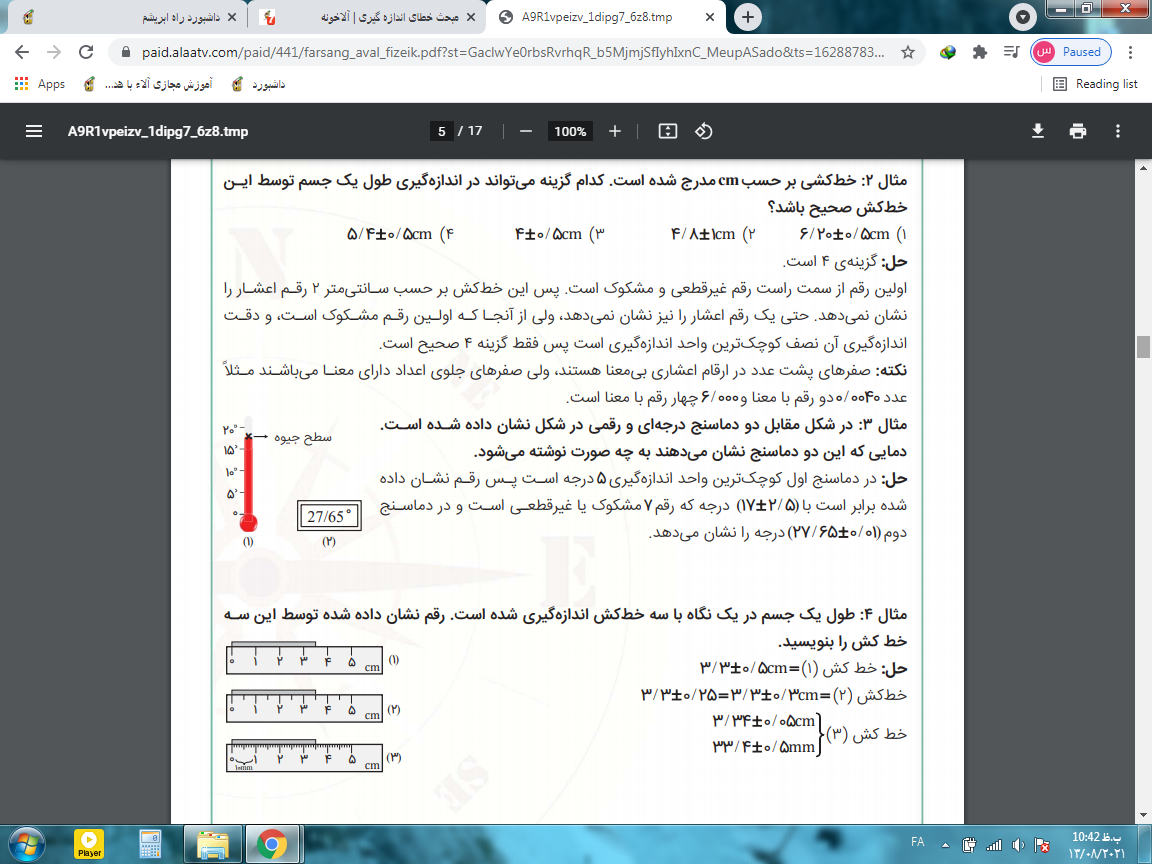The width and height of the screenshot is (1152, 864).
Task: Click the 100% zoom level field
Action: click(570, 132)
